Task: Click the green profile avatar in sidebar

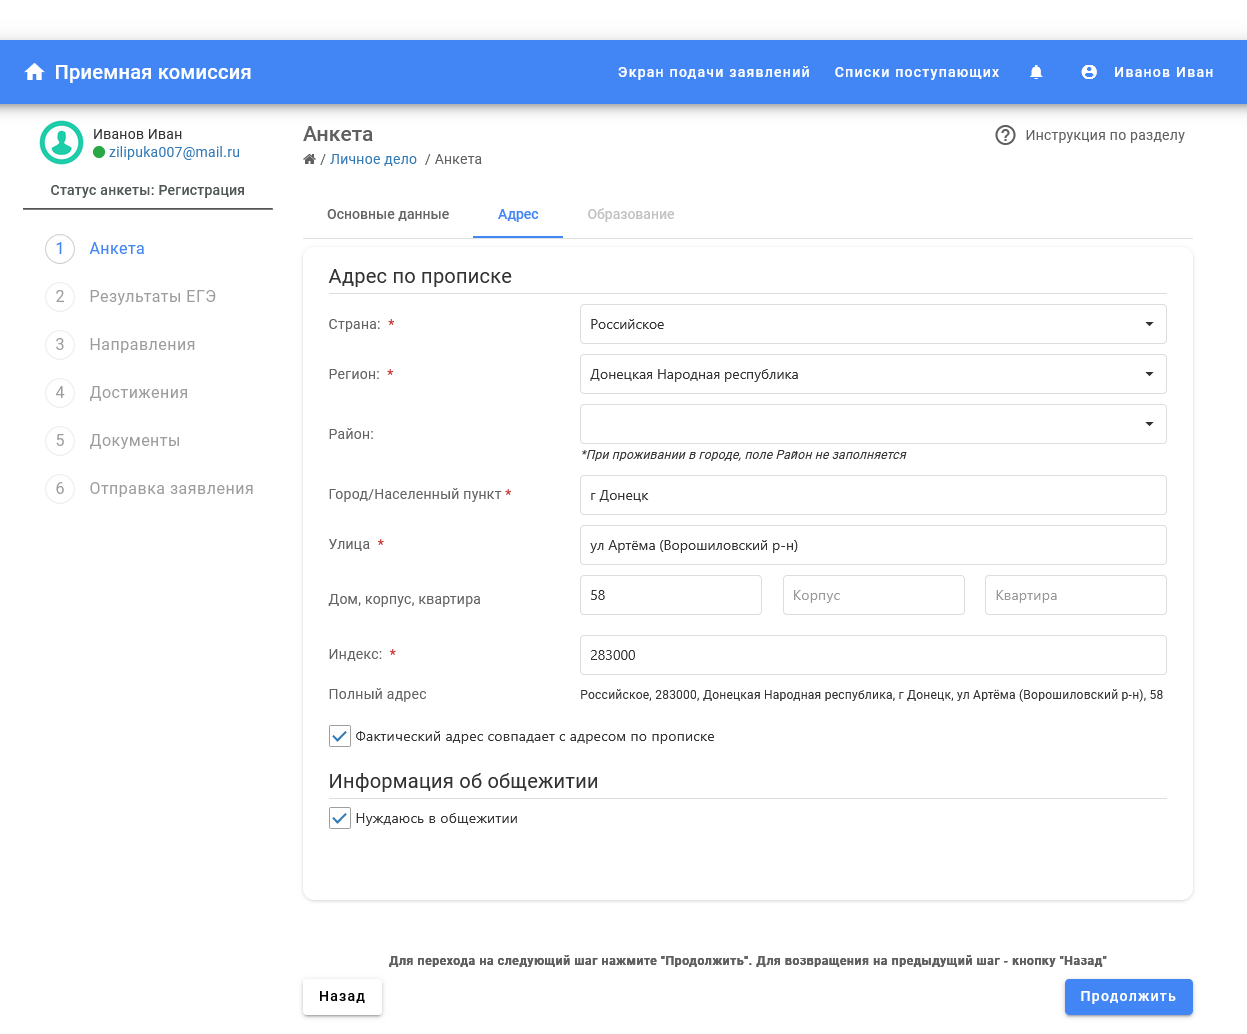Action: click(x=61, y=143)
